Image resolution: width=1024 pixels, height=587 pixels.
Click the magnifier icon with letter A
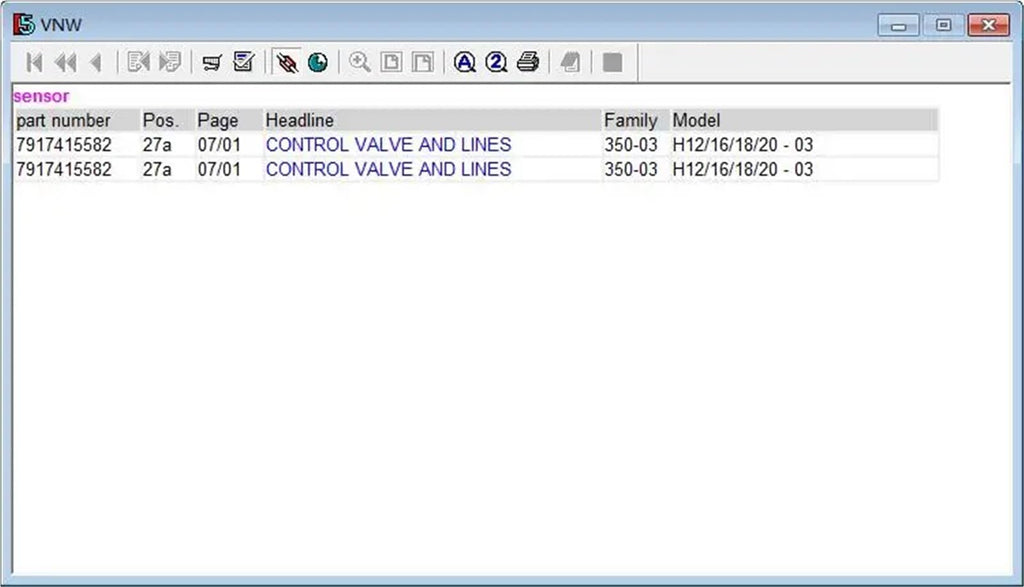pyautogui.click(x=464, y=63)
